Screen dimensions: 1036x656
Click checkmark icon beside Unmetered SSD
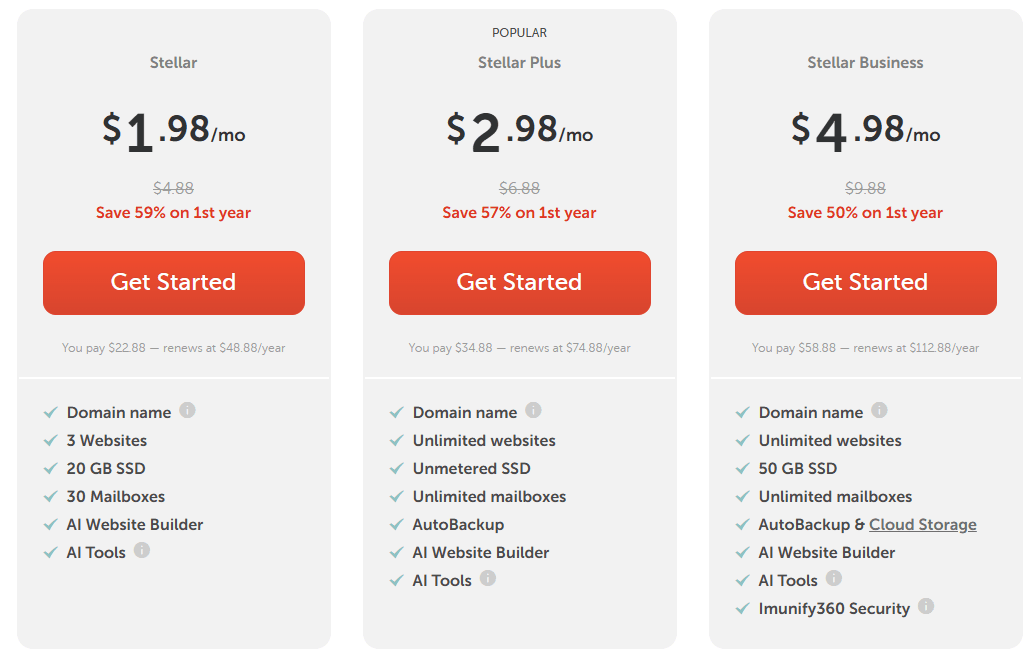[396, 468]
